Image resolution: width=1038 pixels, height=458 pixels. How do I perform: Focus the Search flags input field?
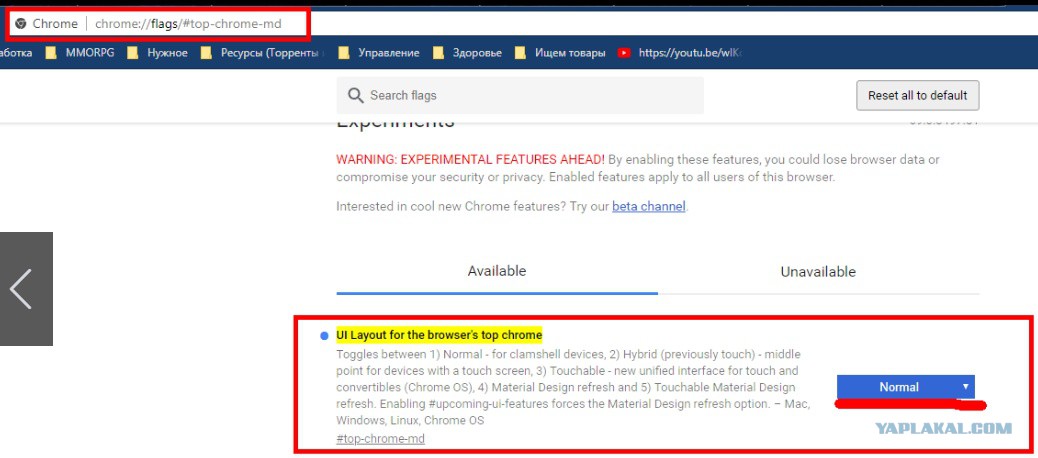point(520,95)
